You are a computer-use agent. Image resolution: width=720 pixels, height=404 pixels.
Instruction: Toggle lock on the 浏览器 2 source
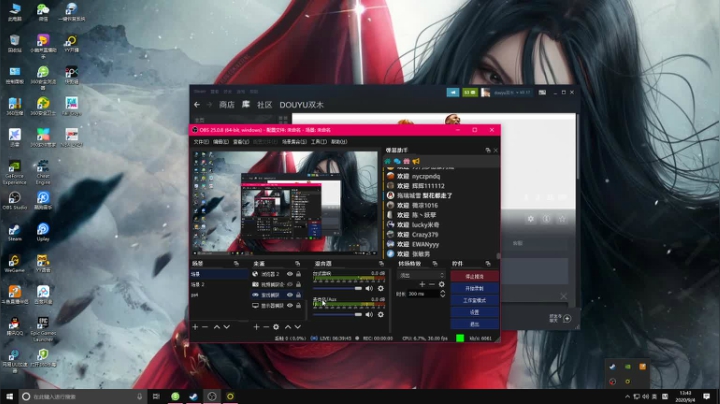click(x=298, y=274)
